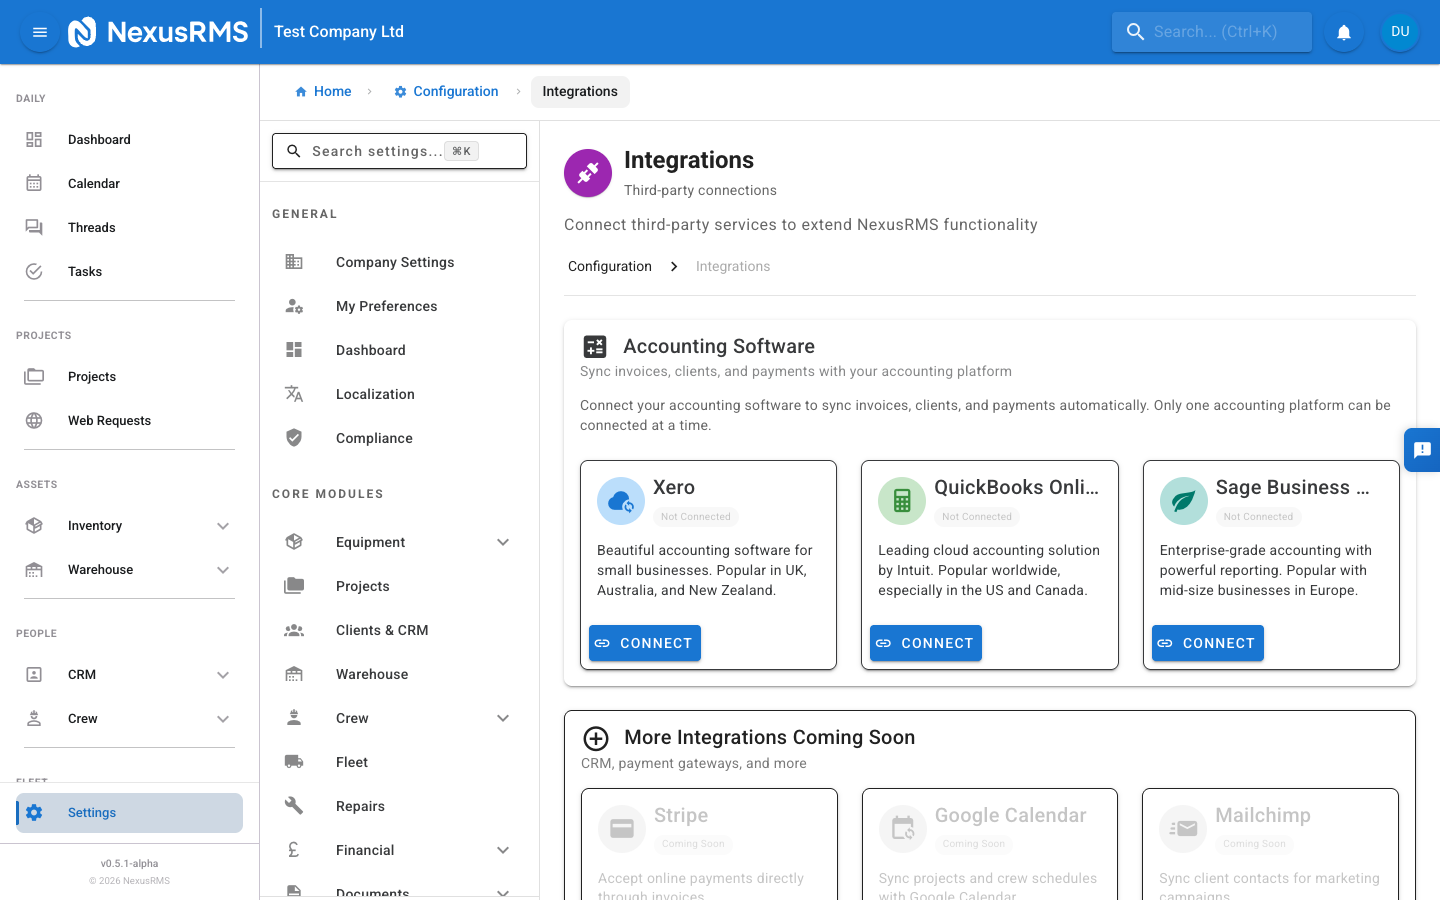
Task: Connect QuickBooks Online
Action: pos(925,643)
